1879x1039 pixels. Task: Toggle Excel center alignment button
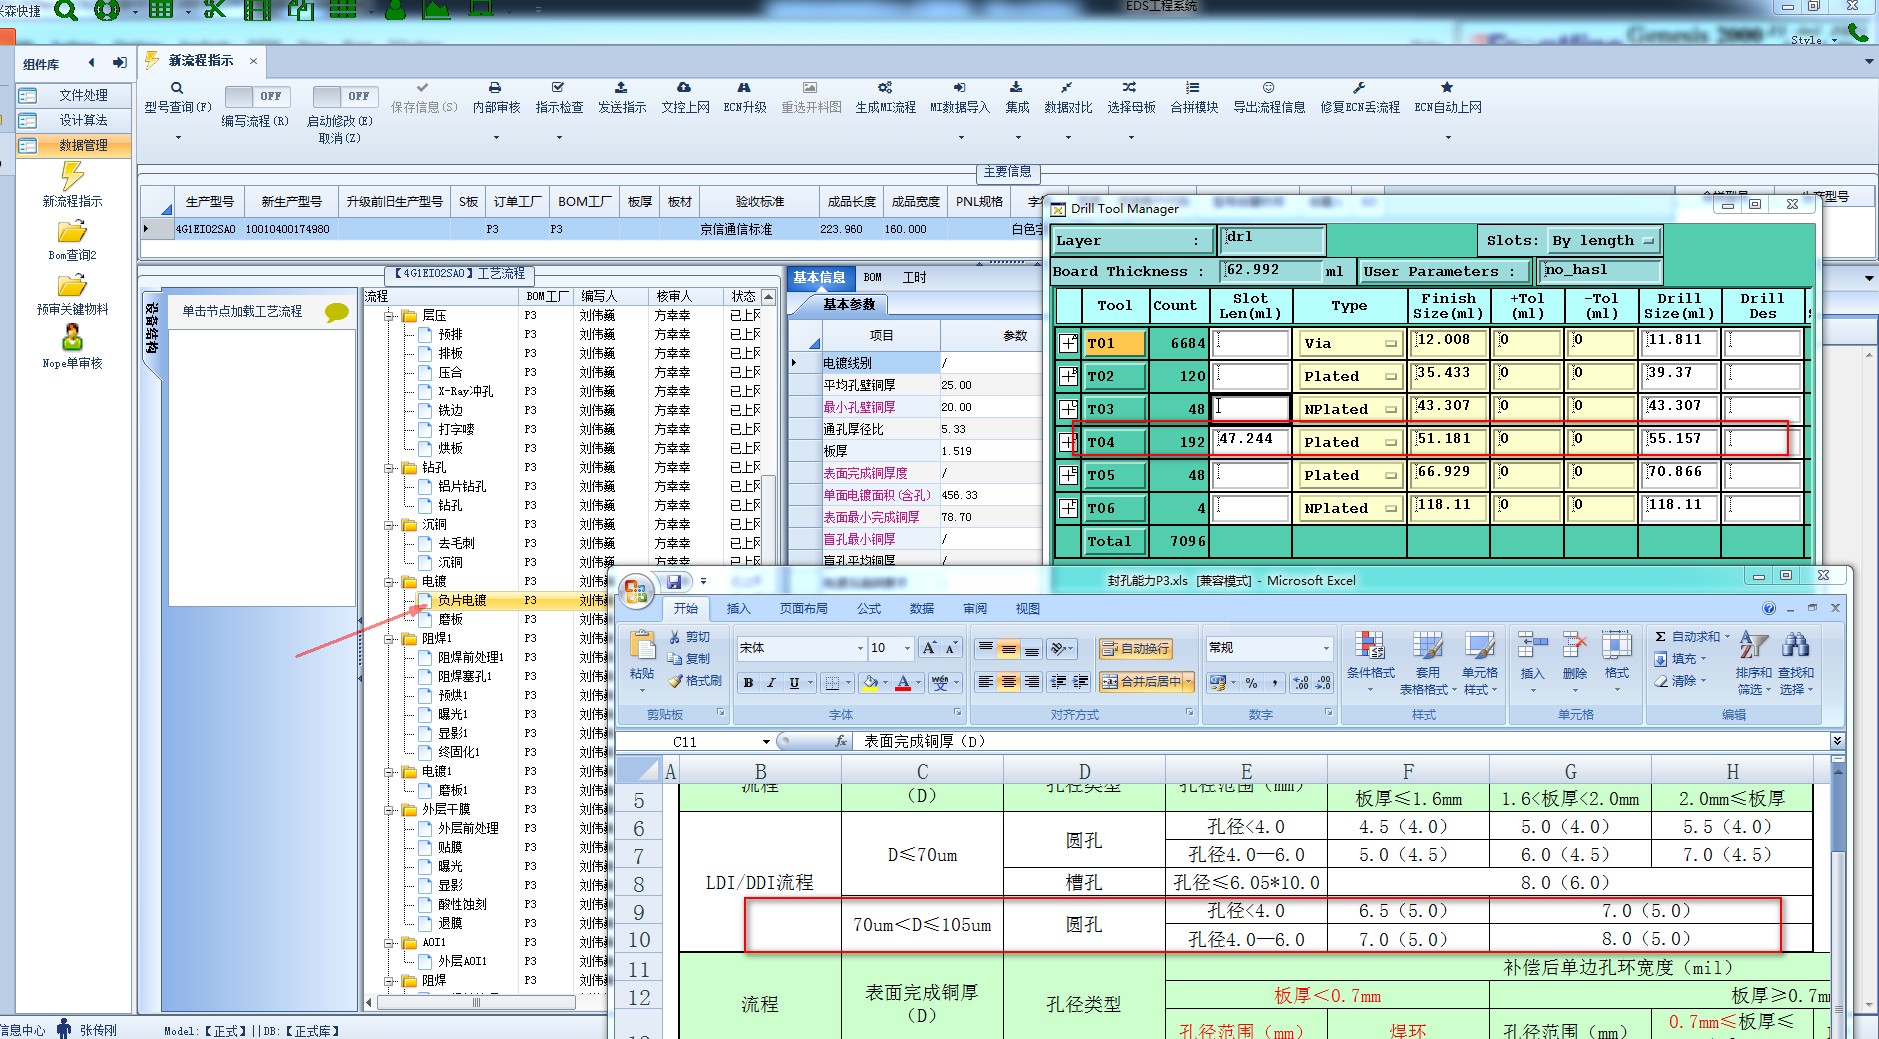pos(1009,682)
